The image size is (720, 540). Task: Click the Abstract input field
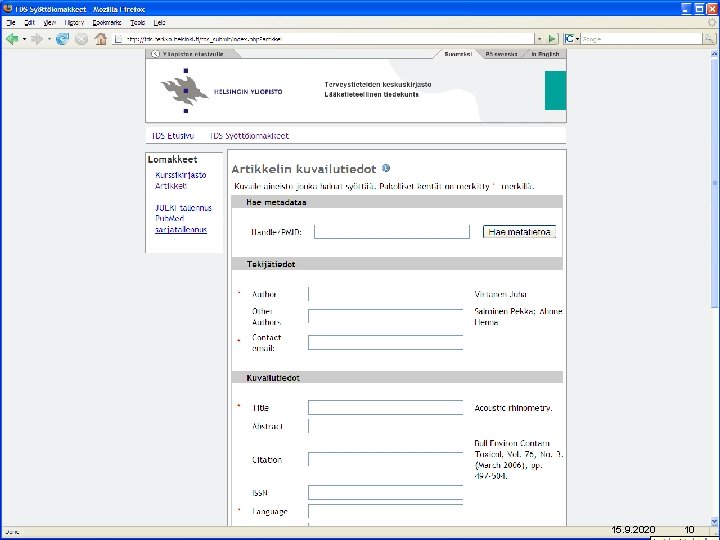click(385, 426)
